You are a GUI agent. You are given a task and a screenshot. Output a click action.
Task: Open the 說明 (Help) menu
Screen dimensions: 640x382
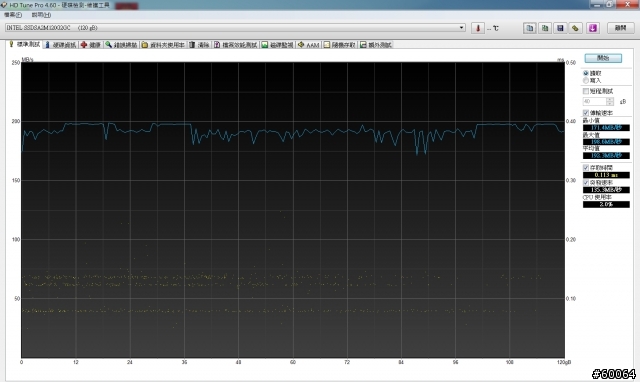click(41, 15)
